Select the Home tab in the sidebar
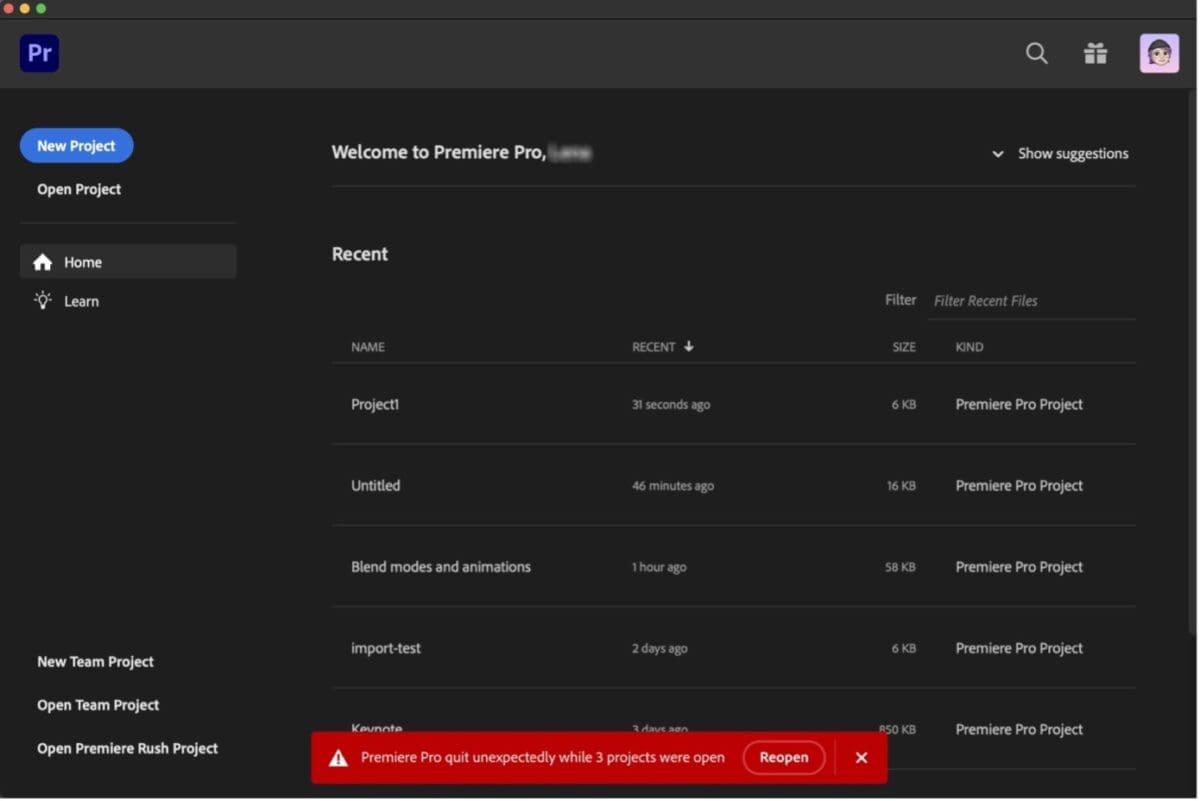This screenshot has height=801, width=1200. 128,262
